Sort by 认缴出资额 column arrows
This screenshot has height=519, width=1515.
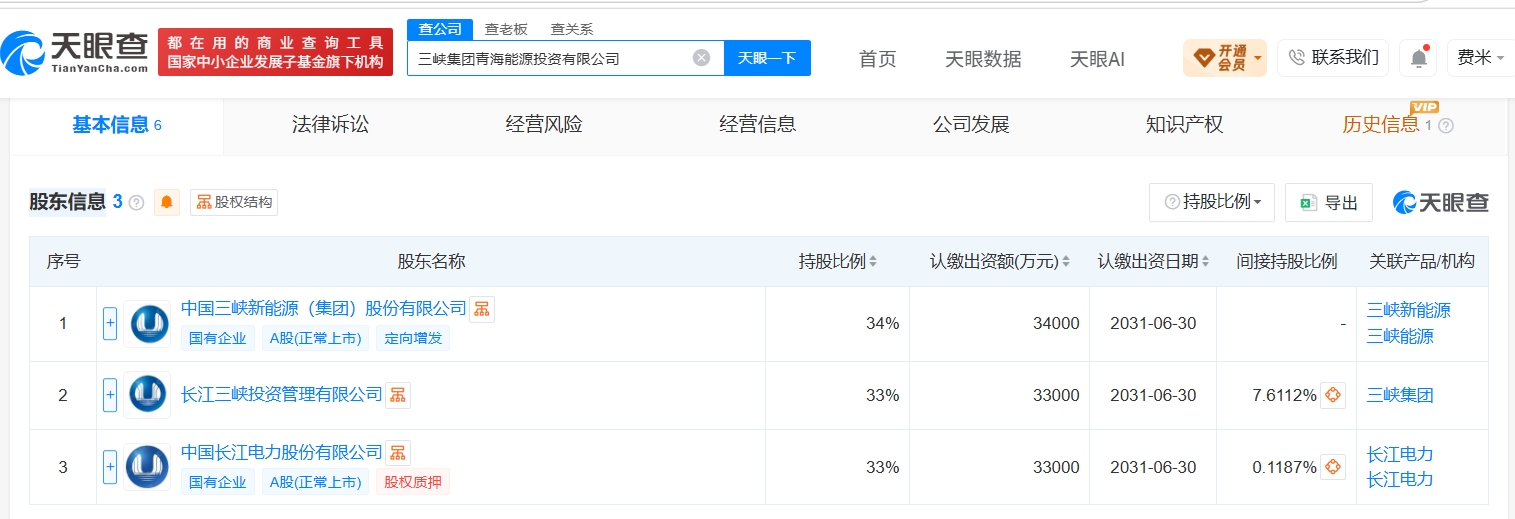tap(1065, 262)
